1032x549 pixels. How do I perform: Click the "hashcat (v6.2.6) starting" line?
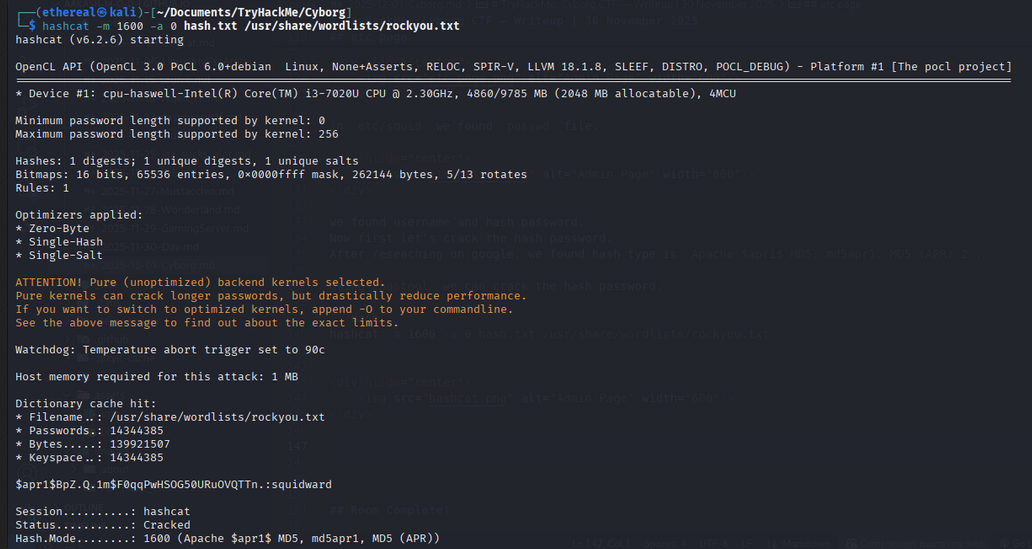[x=100, y=40]
